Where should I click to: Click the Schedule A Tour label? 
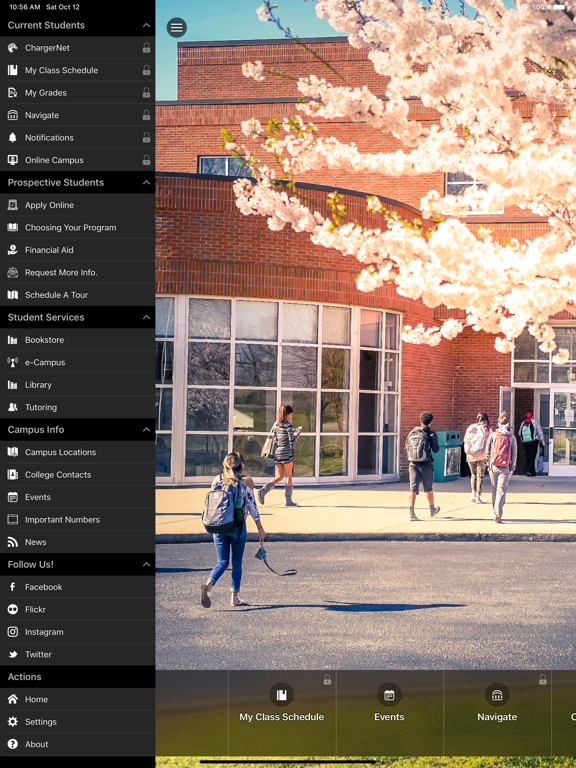56,295
